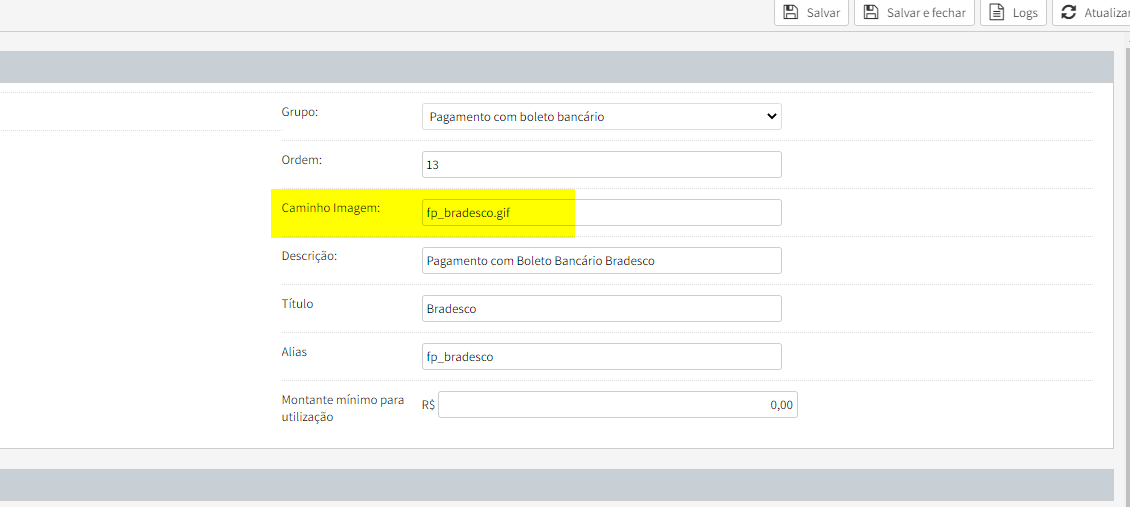1130x507 pixels.
Task: Click the Título label
Action: click(x=297, y=304)
